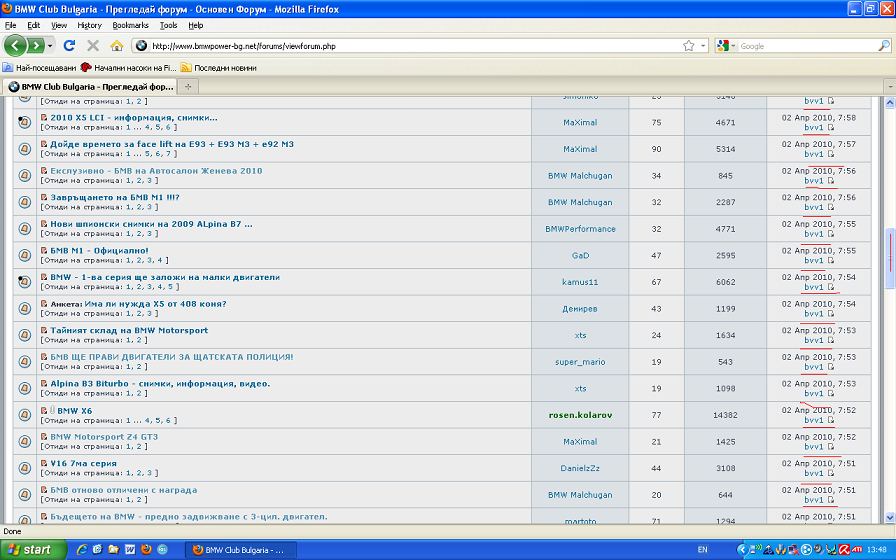Image resolution: width=896 pixels, height=560 pixels.
Task: Click the search magnifier icon
Action: click(883, 46)
